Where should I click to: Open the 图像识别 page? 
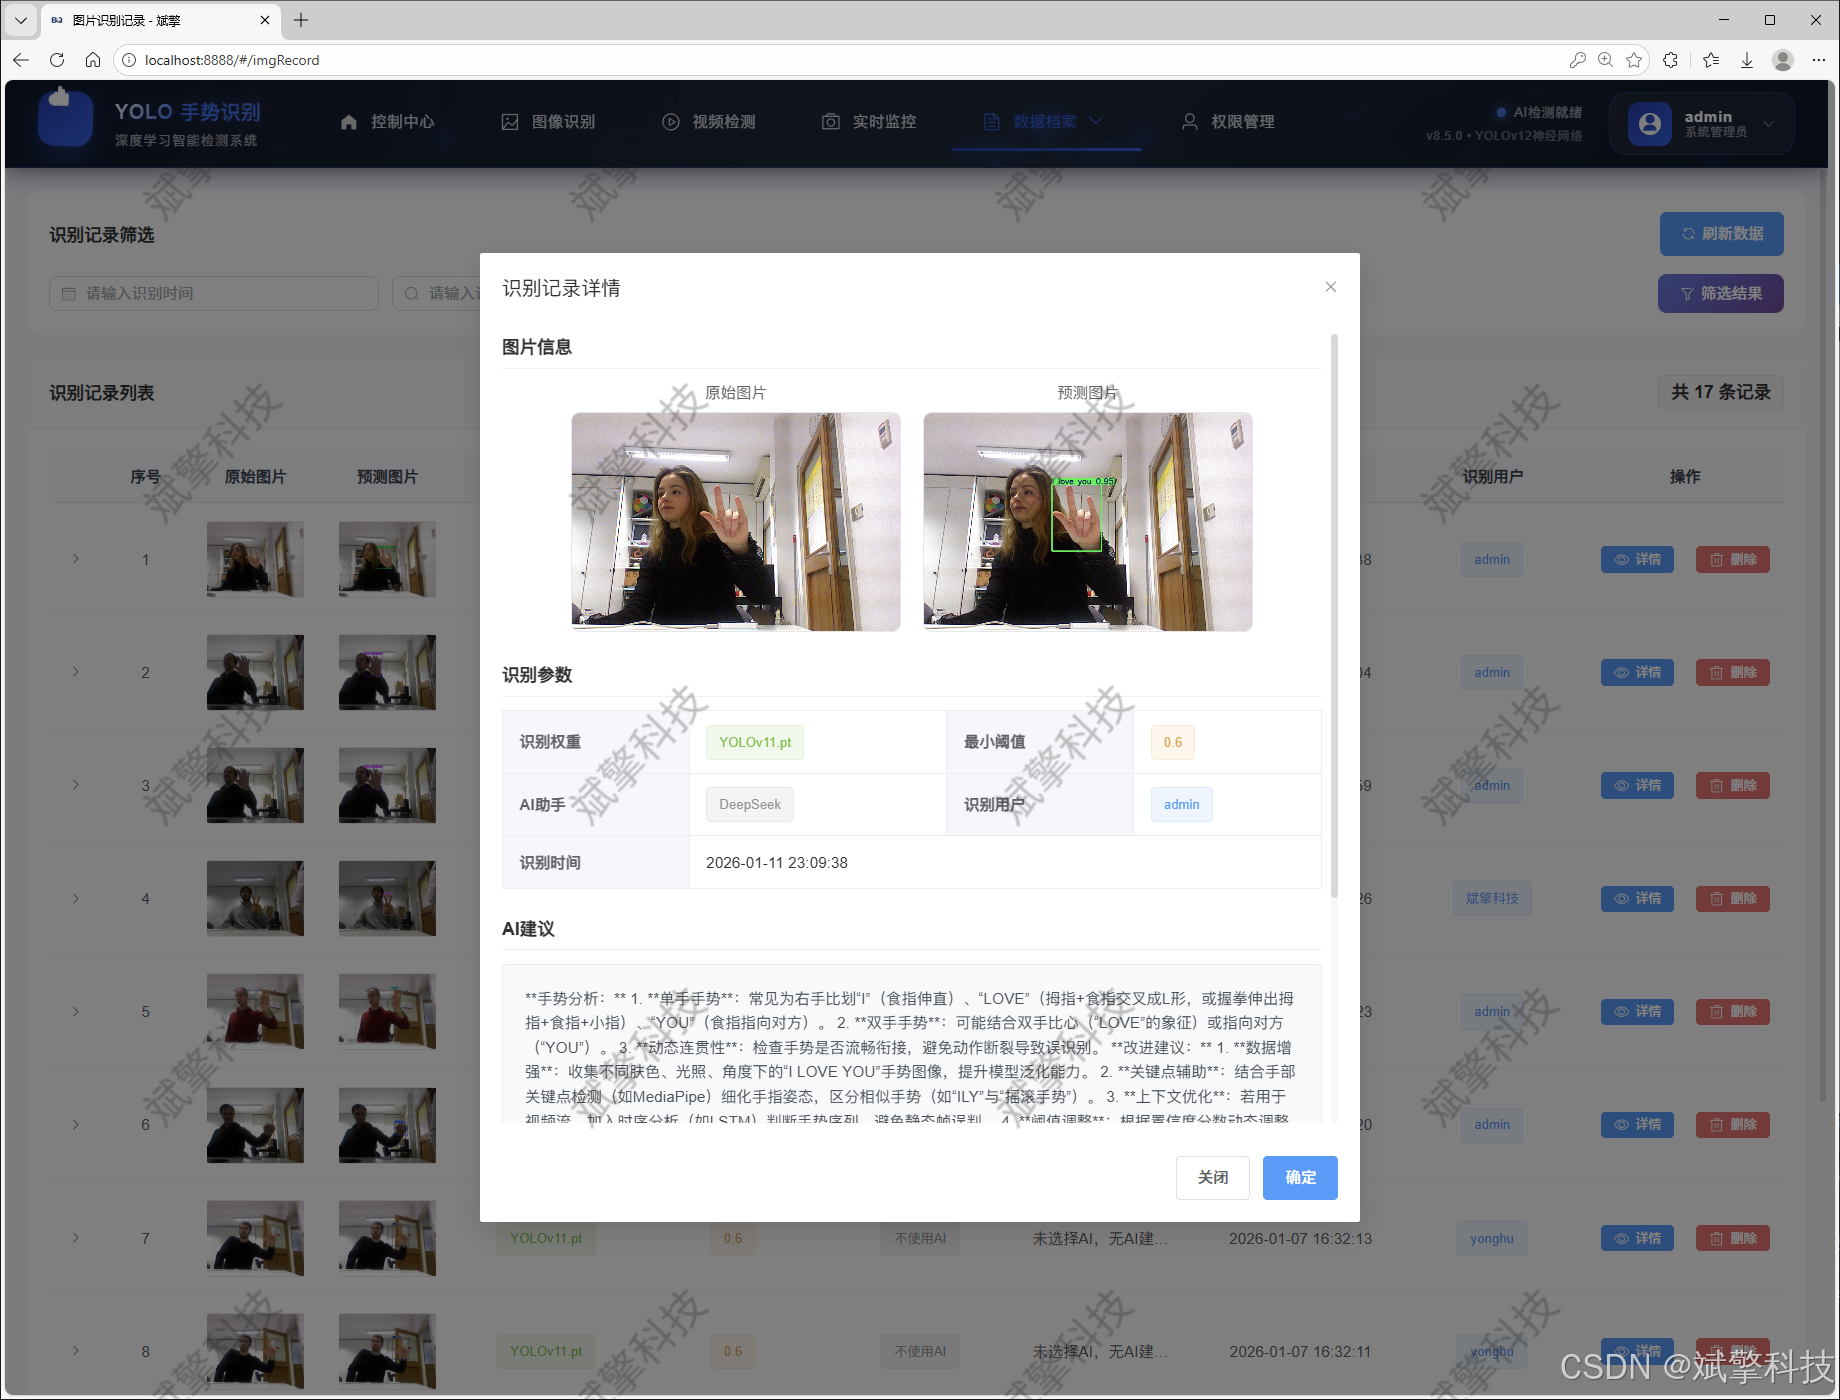tap(548, 121)
